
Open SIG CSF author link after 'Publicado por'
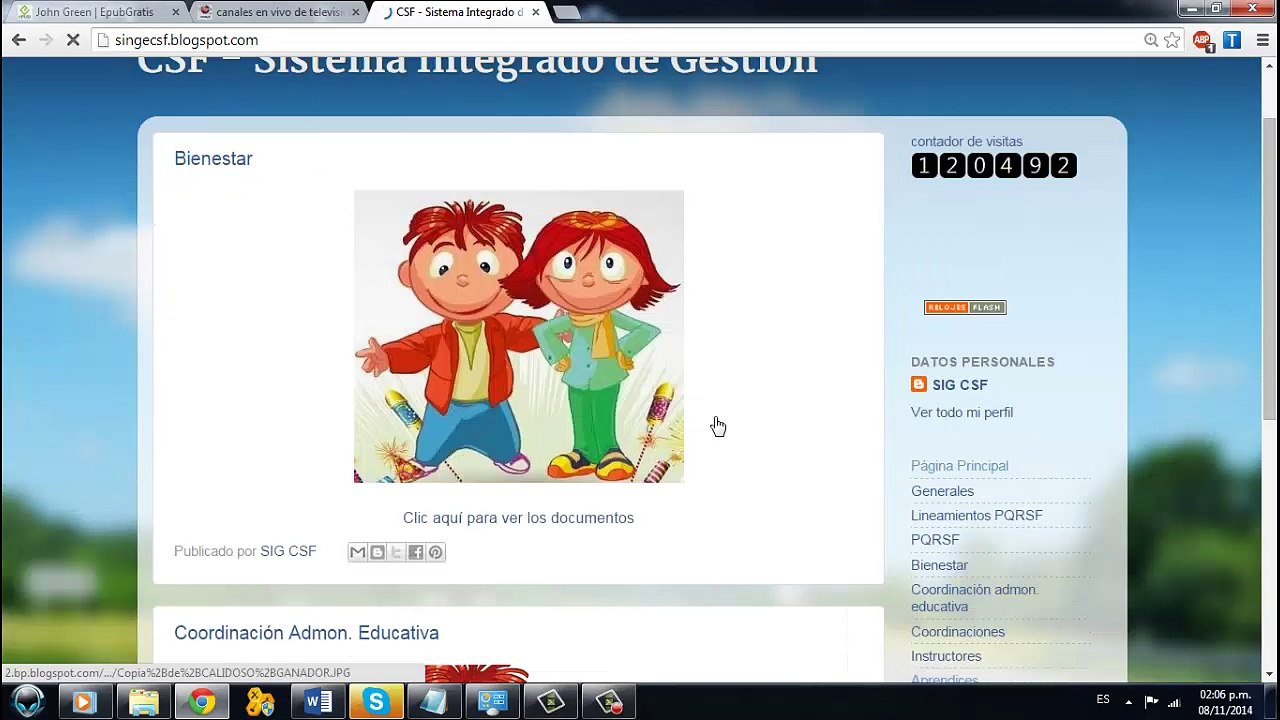tap(288, 551)
